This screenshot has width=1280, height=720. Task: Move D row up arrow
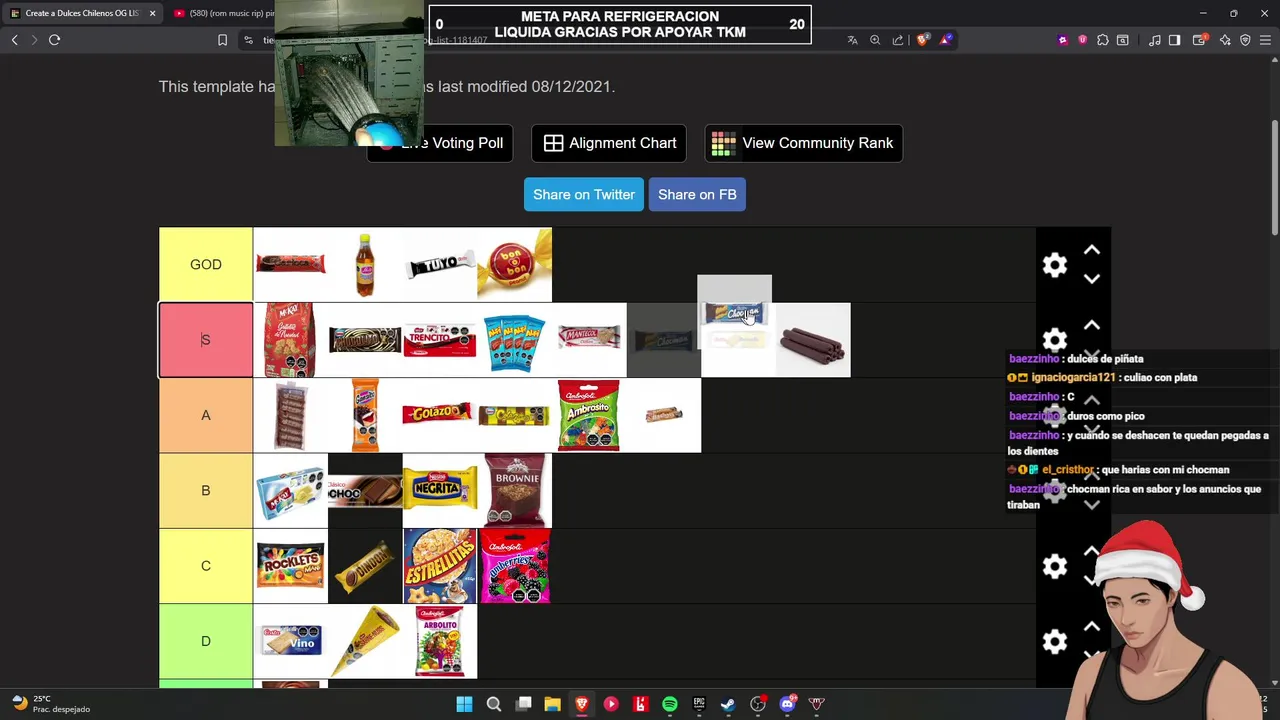[1092, 627]
